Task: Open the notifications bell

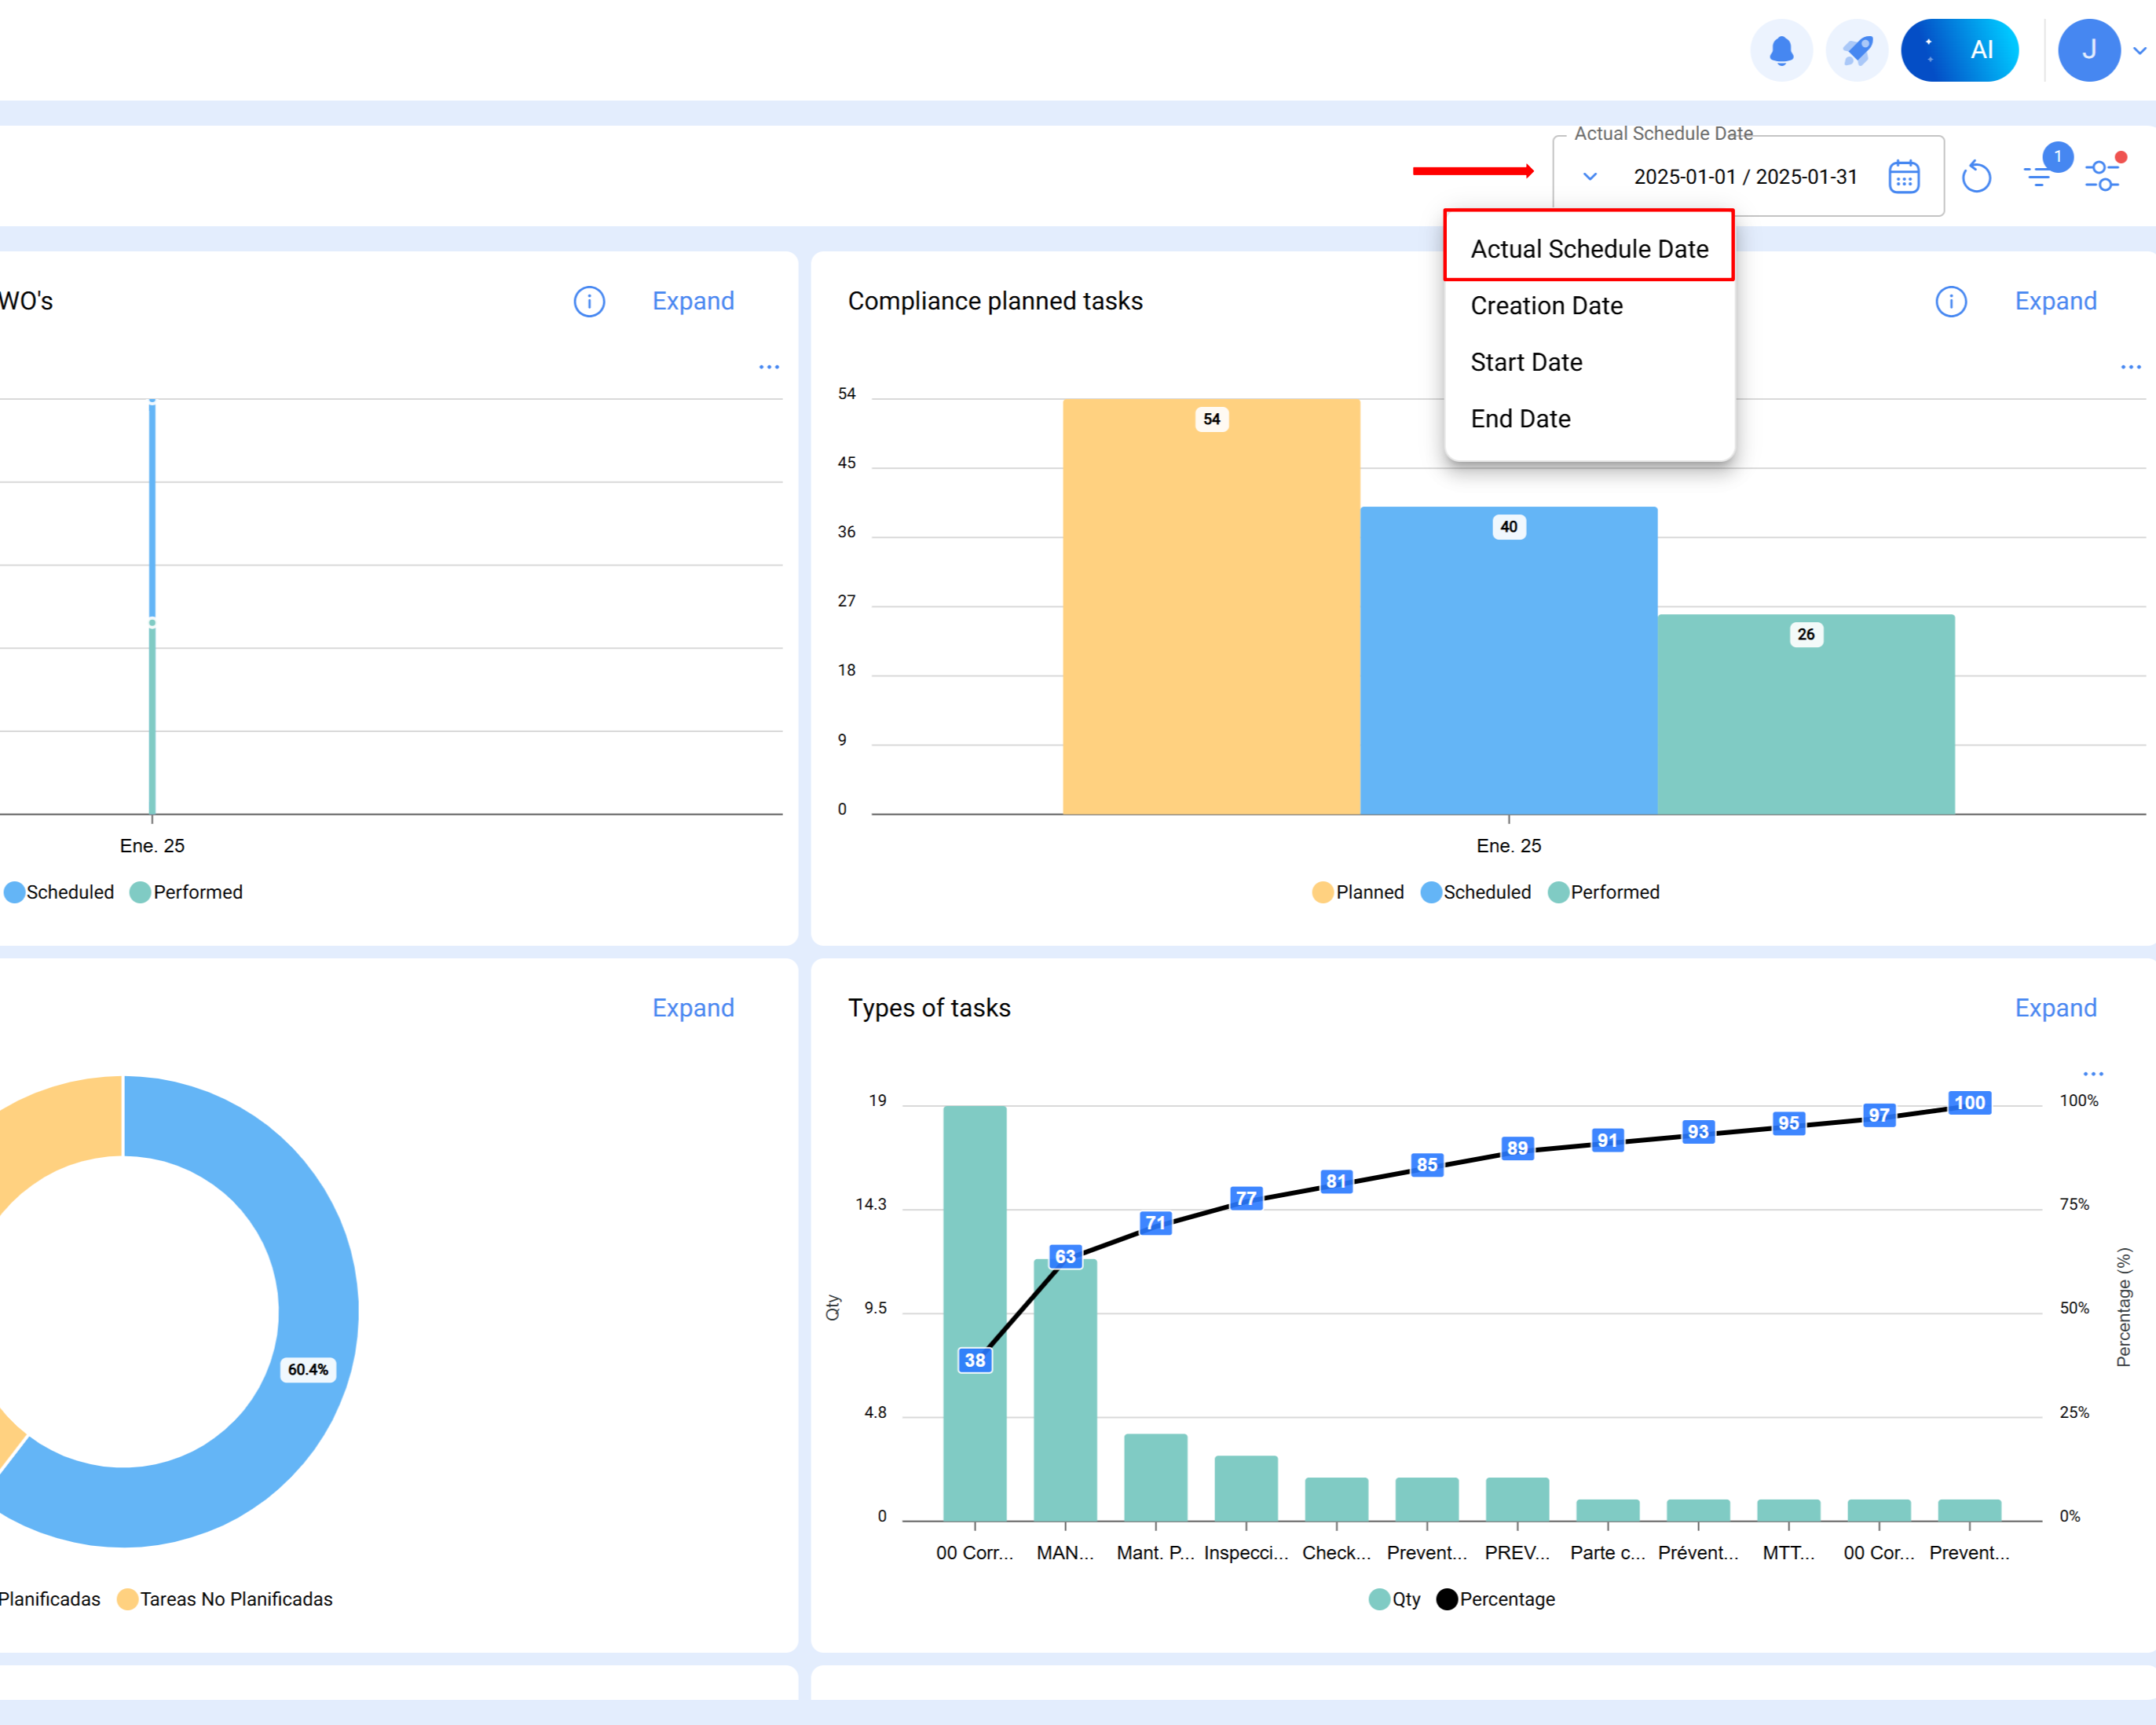Action: pos(1781,50)
